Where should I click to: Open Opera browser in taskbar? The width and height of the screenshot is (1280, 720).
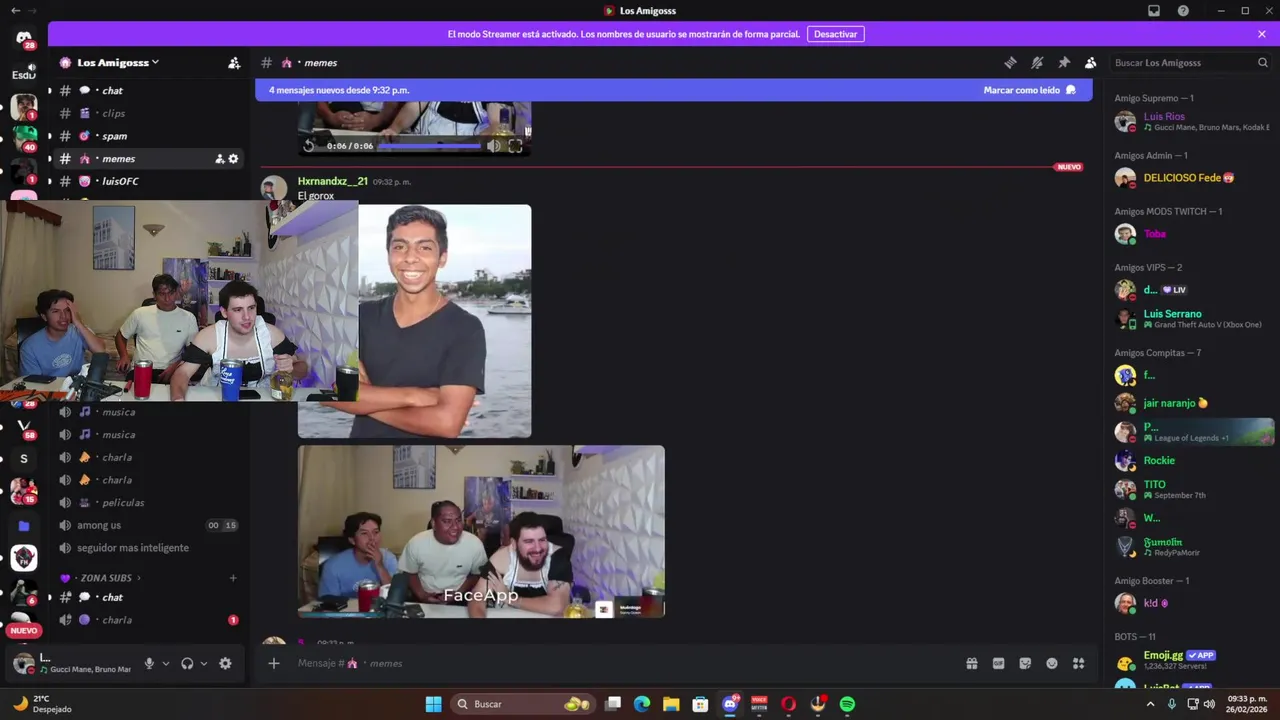pos(788,704)
